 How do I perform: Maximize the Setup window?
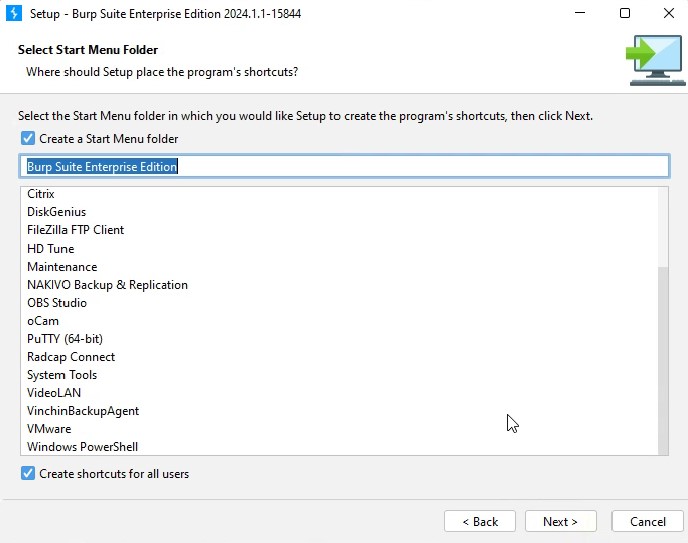point(625,13)
